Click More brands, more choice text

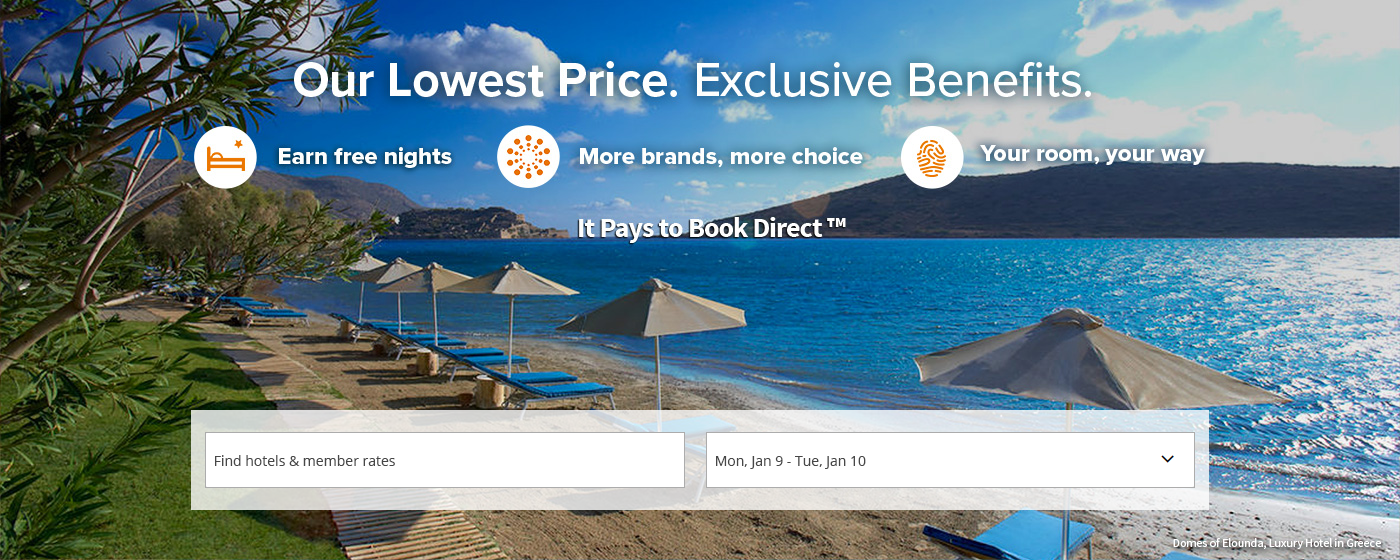click(x=721, y=157)
